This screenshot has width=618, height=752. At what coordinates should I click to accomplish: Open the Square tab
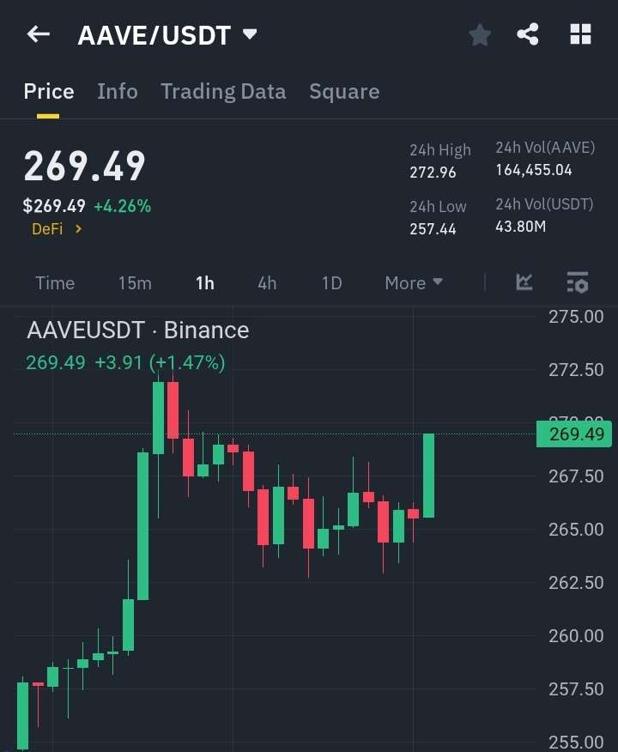344,91
